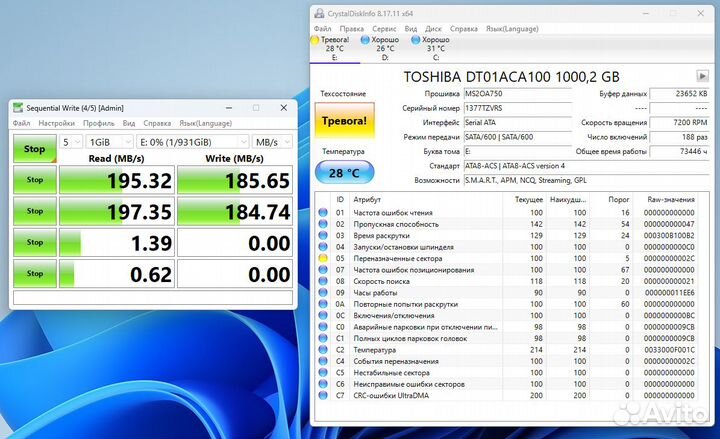The image size is (720, 439).
Task: Click the Прошивка field MS2OA750
Action: [518, 94]
